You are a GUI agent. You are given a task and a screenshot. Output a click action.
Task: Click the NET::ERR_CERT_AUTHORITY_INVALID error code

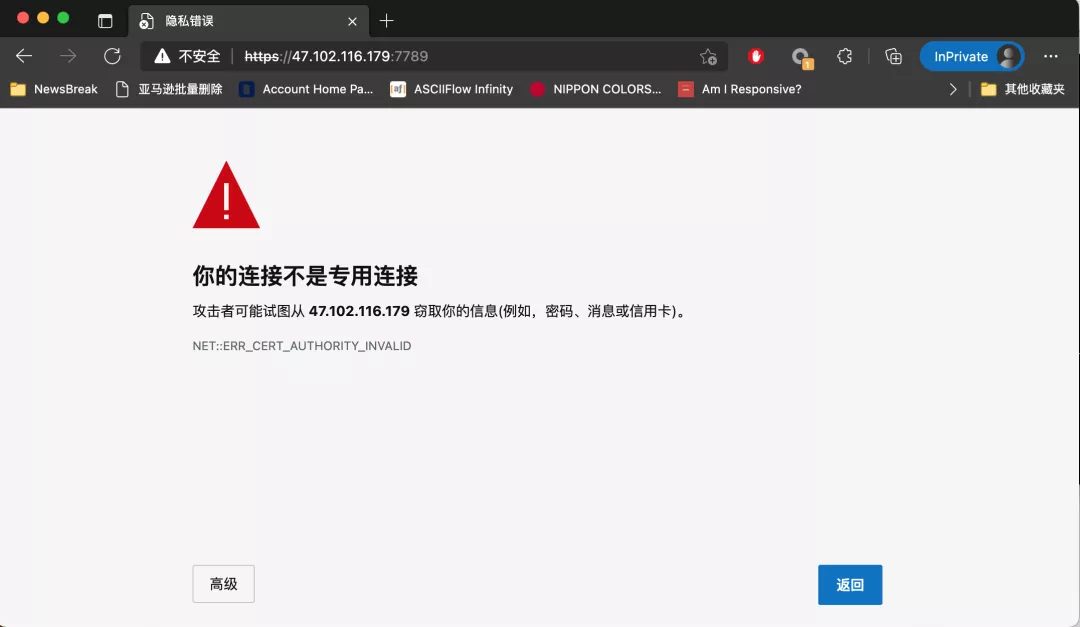302,346
